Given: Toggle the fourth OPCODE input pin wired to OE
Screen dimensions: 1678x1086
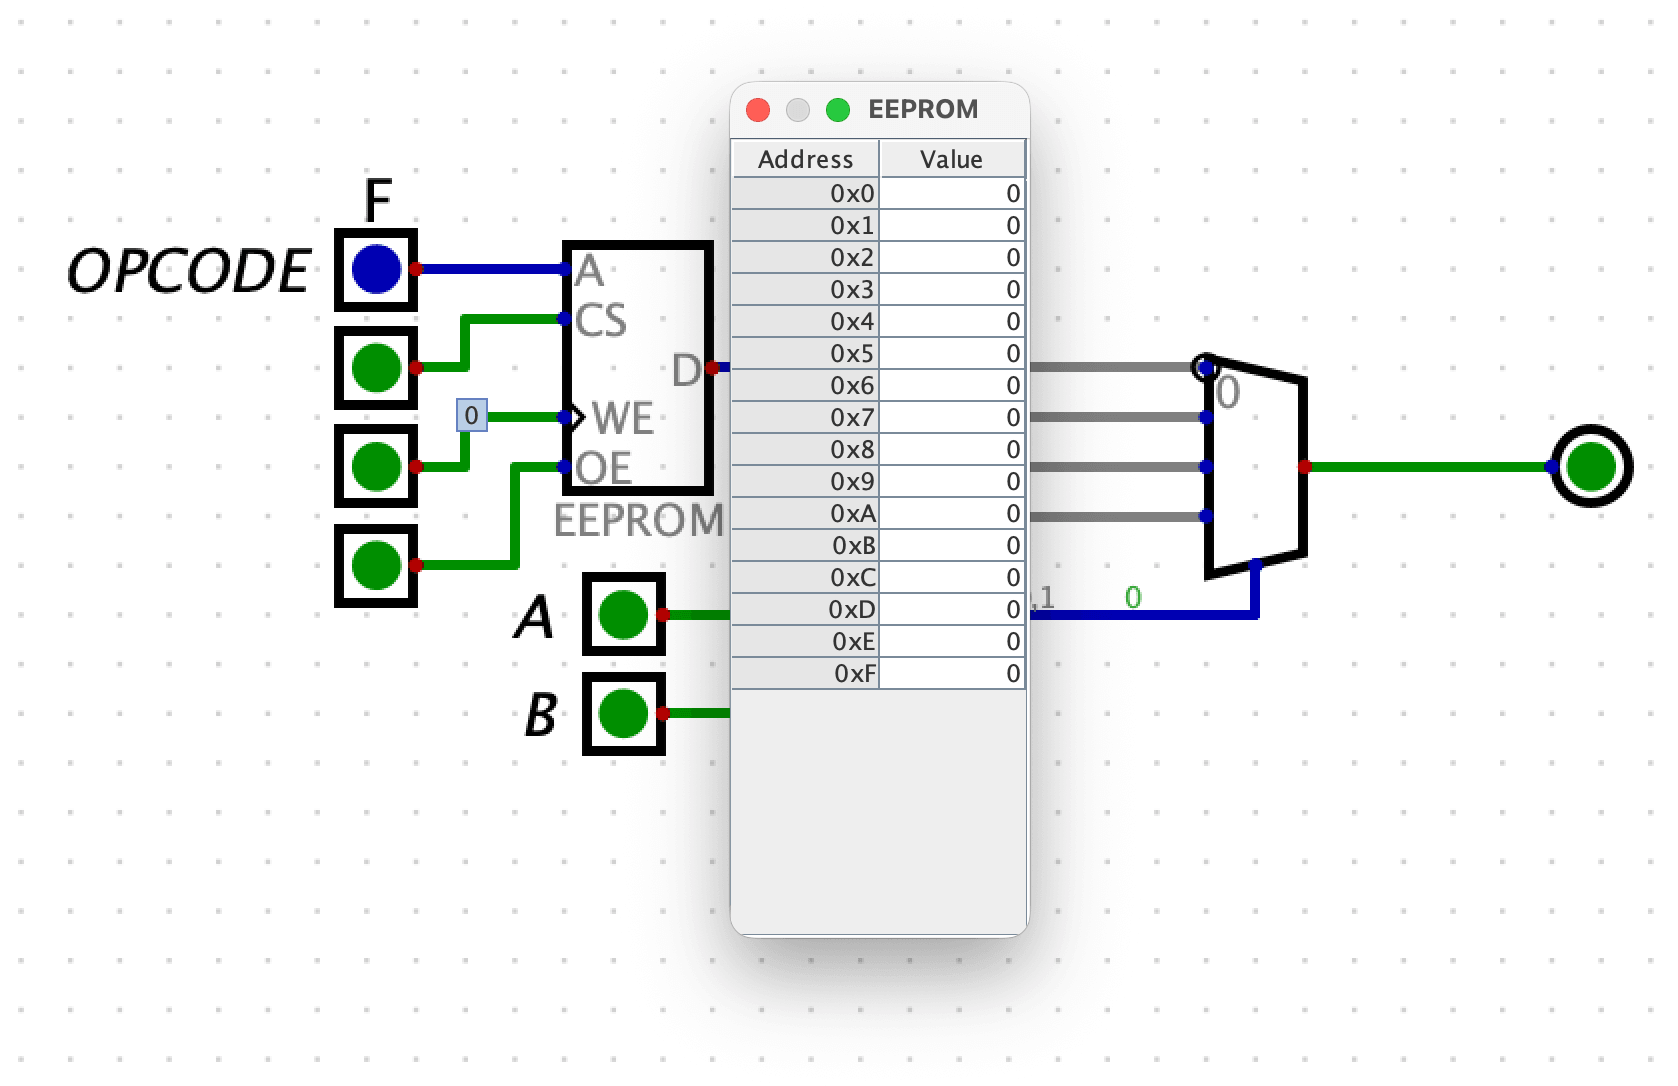Looking at the screenshot, I should pos(376,565).
